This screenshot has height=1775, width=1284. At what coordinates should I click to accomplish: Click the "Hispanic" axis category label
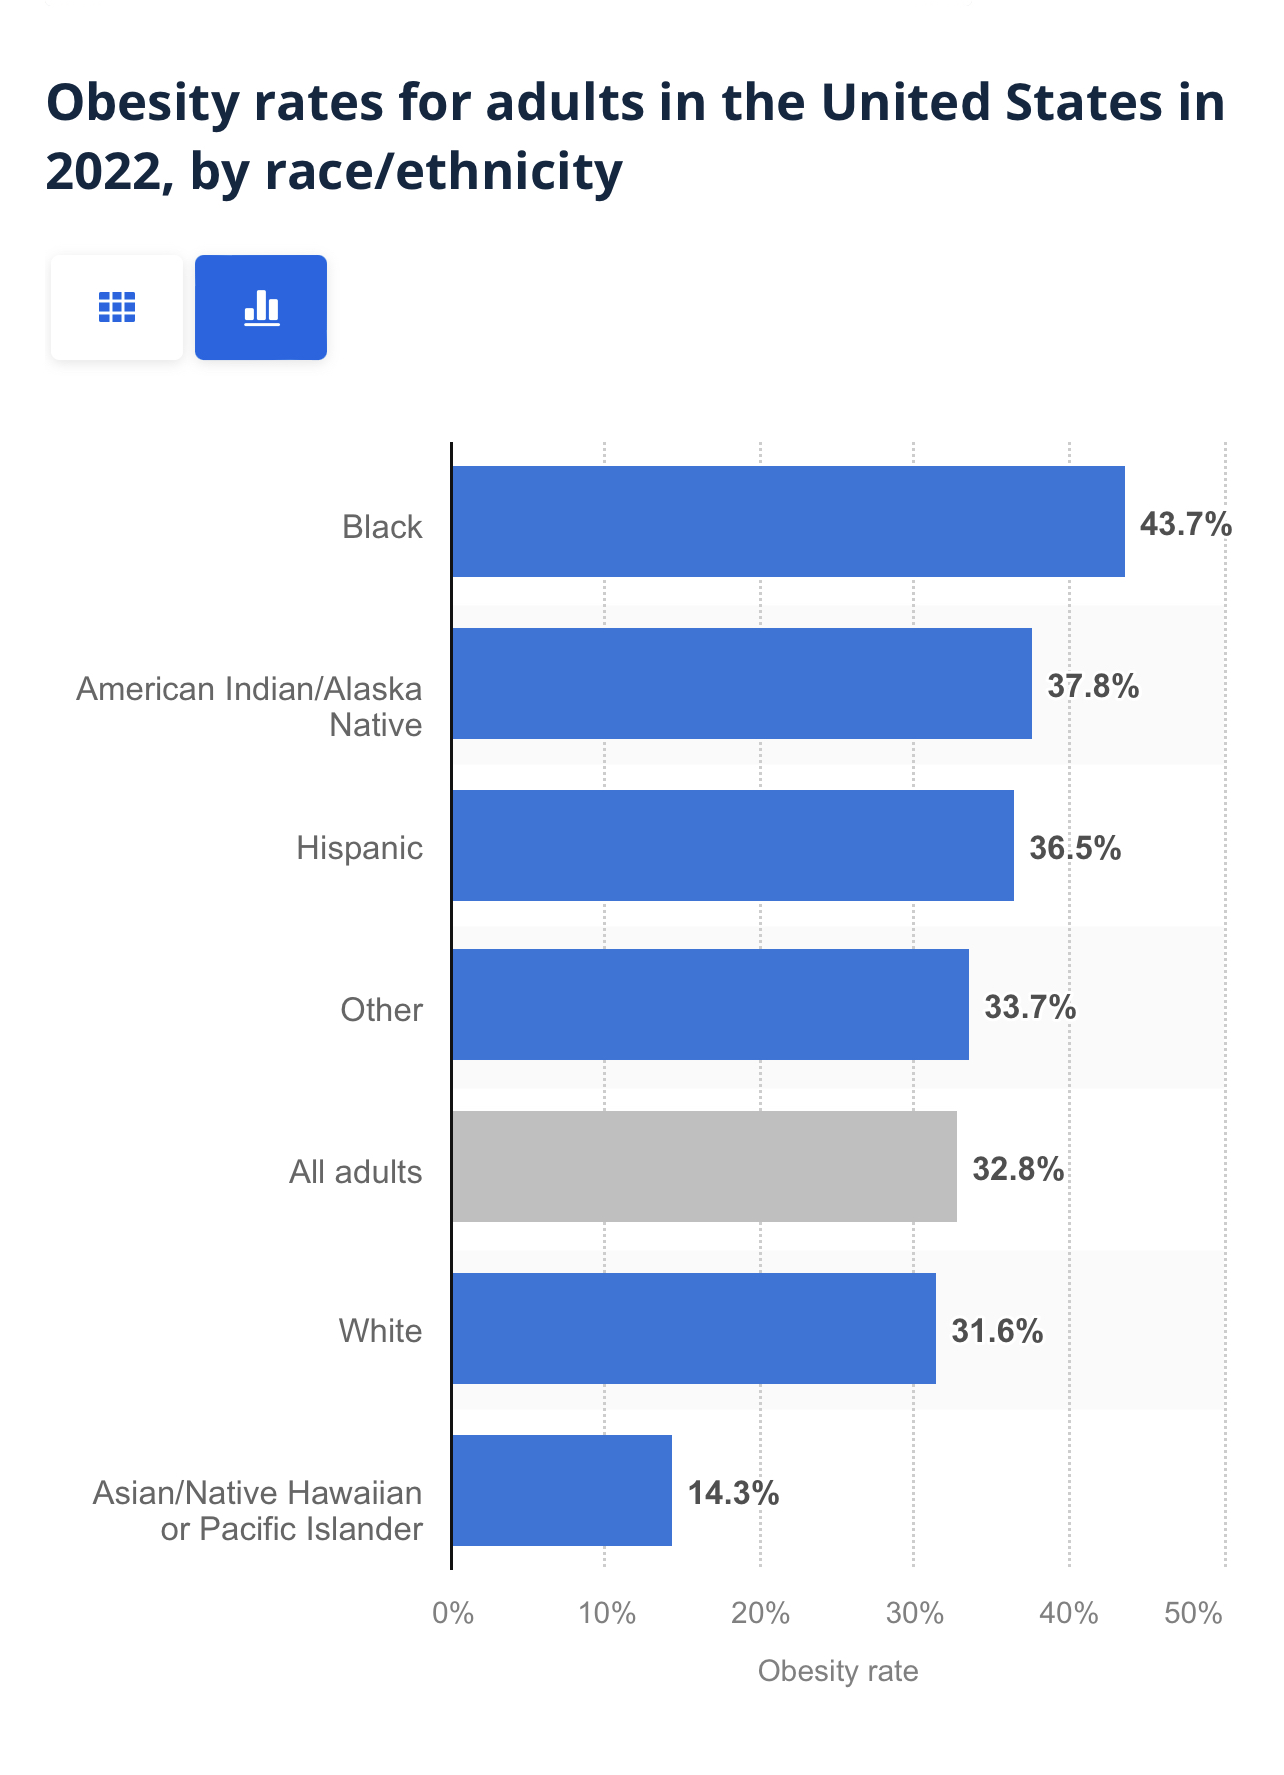(359, 848)
